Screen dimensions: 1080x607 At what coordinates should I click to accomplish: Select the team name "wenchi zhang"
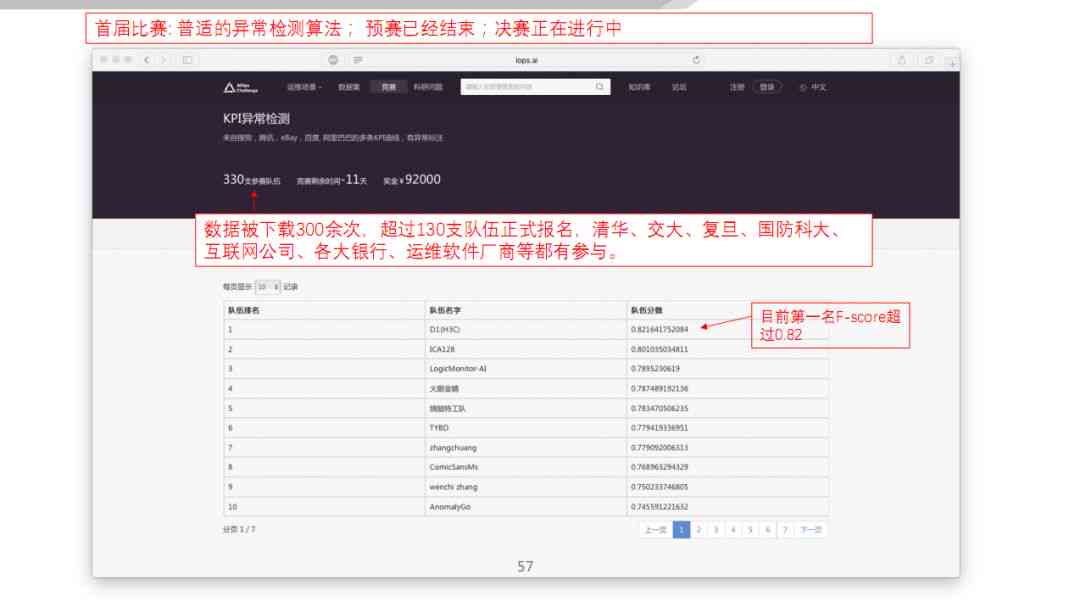(x=453, y=487)
